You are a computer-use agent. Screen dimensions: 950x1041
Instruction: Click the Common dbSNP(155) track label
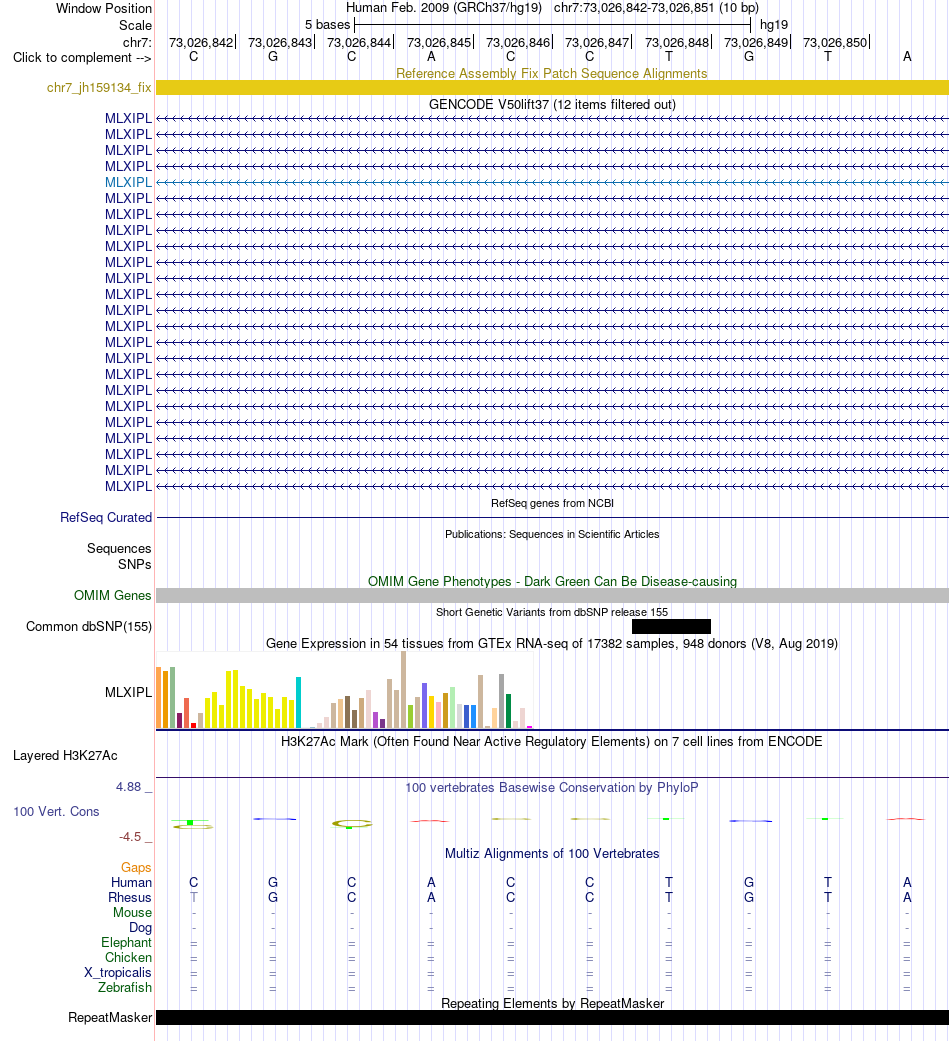(89, 627)
